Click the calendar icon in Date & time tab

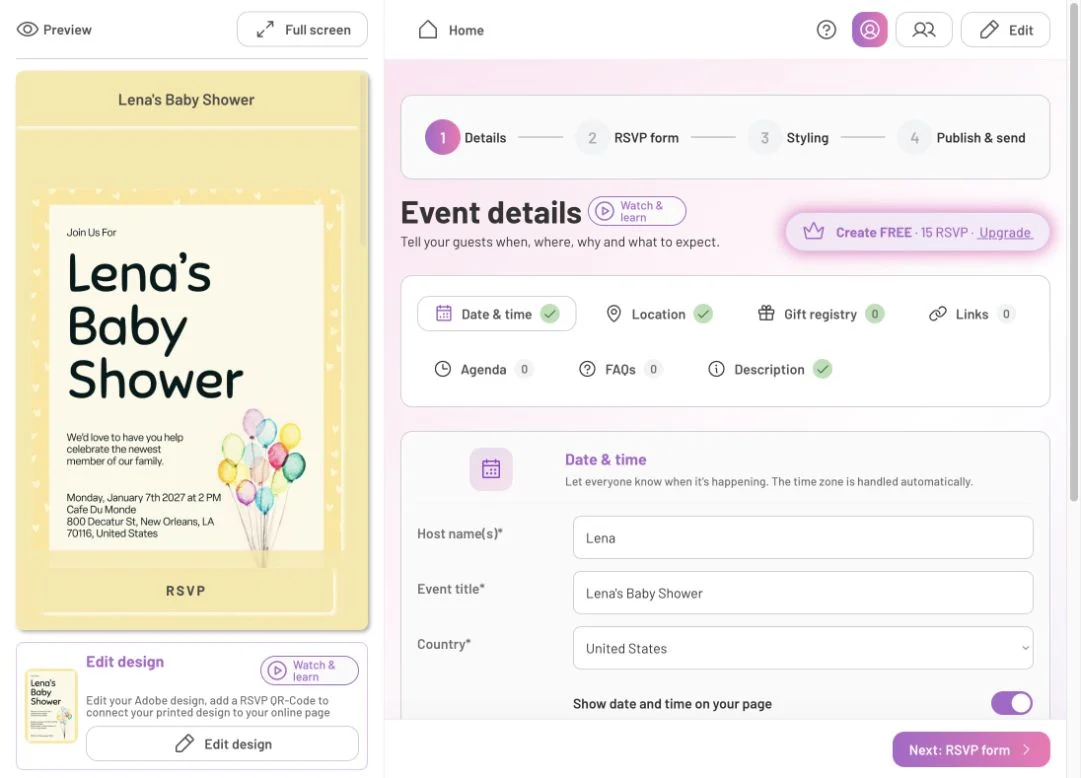443,314
